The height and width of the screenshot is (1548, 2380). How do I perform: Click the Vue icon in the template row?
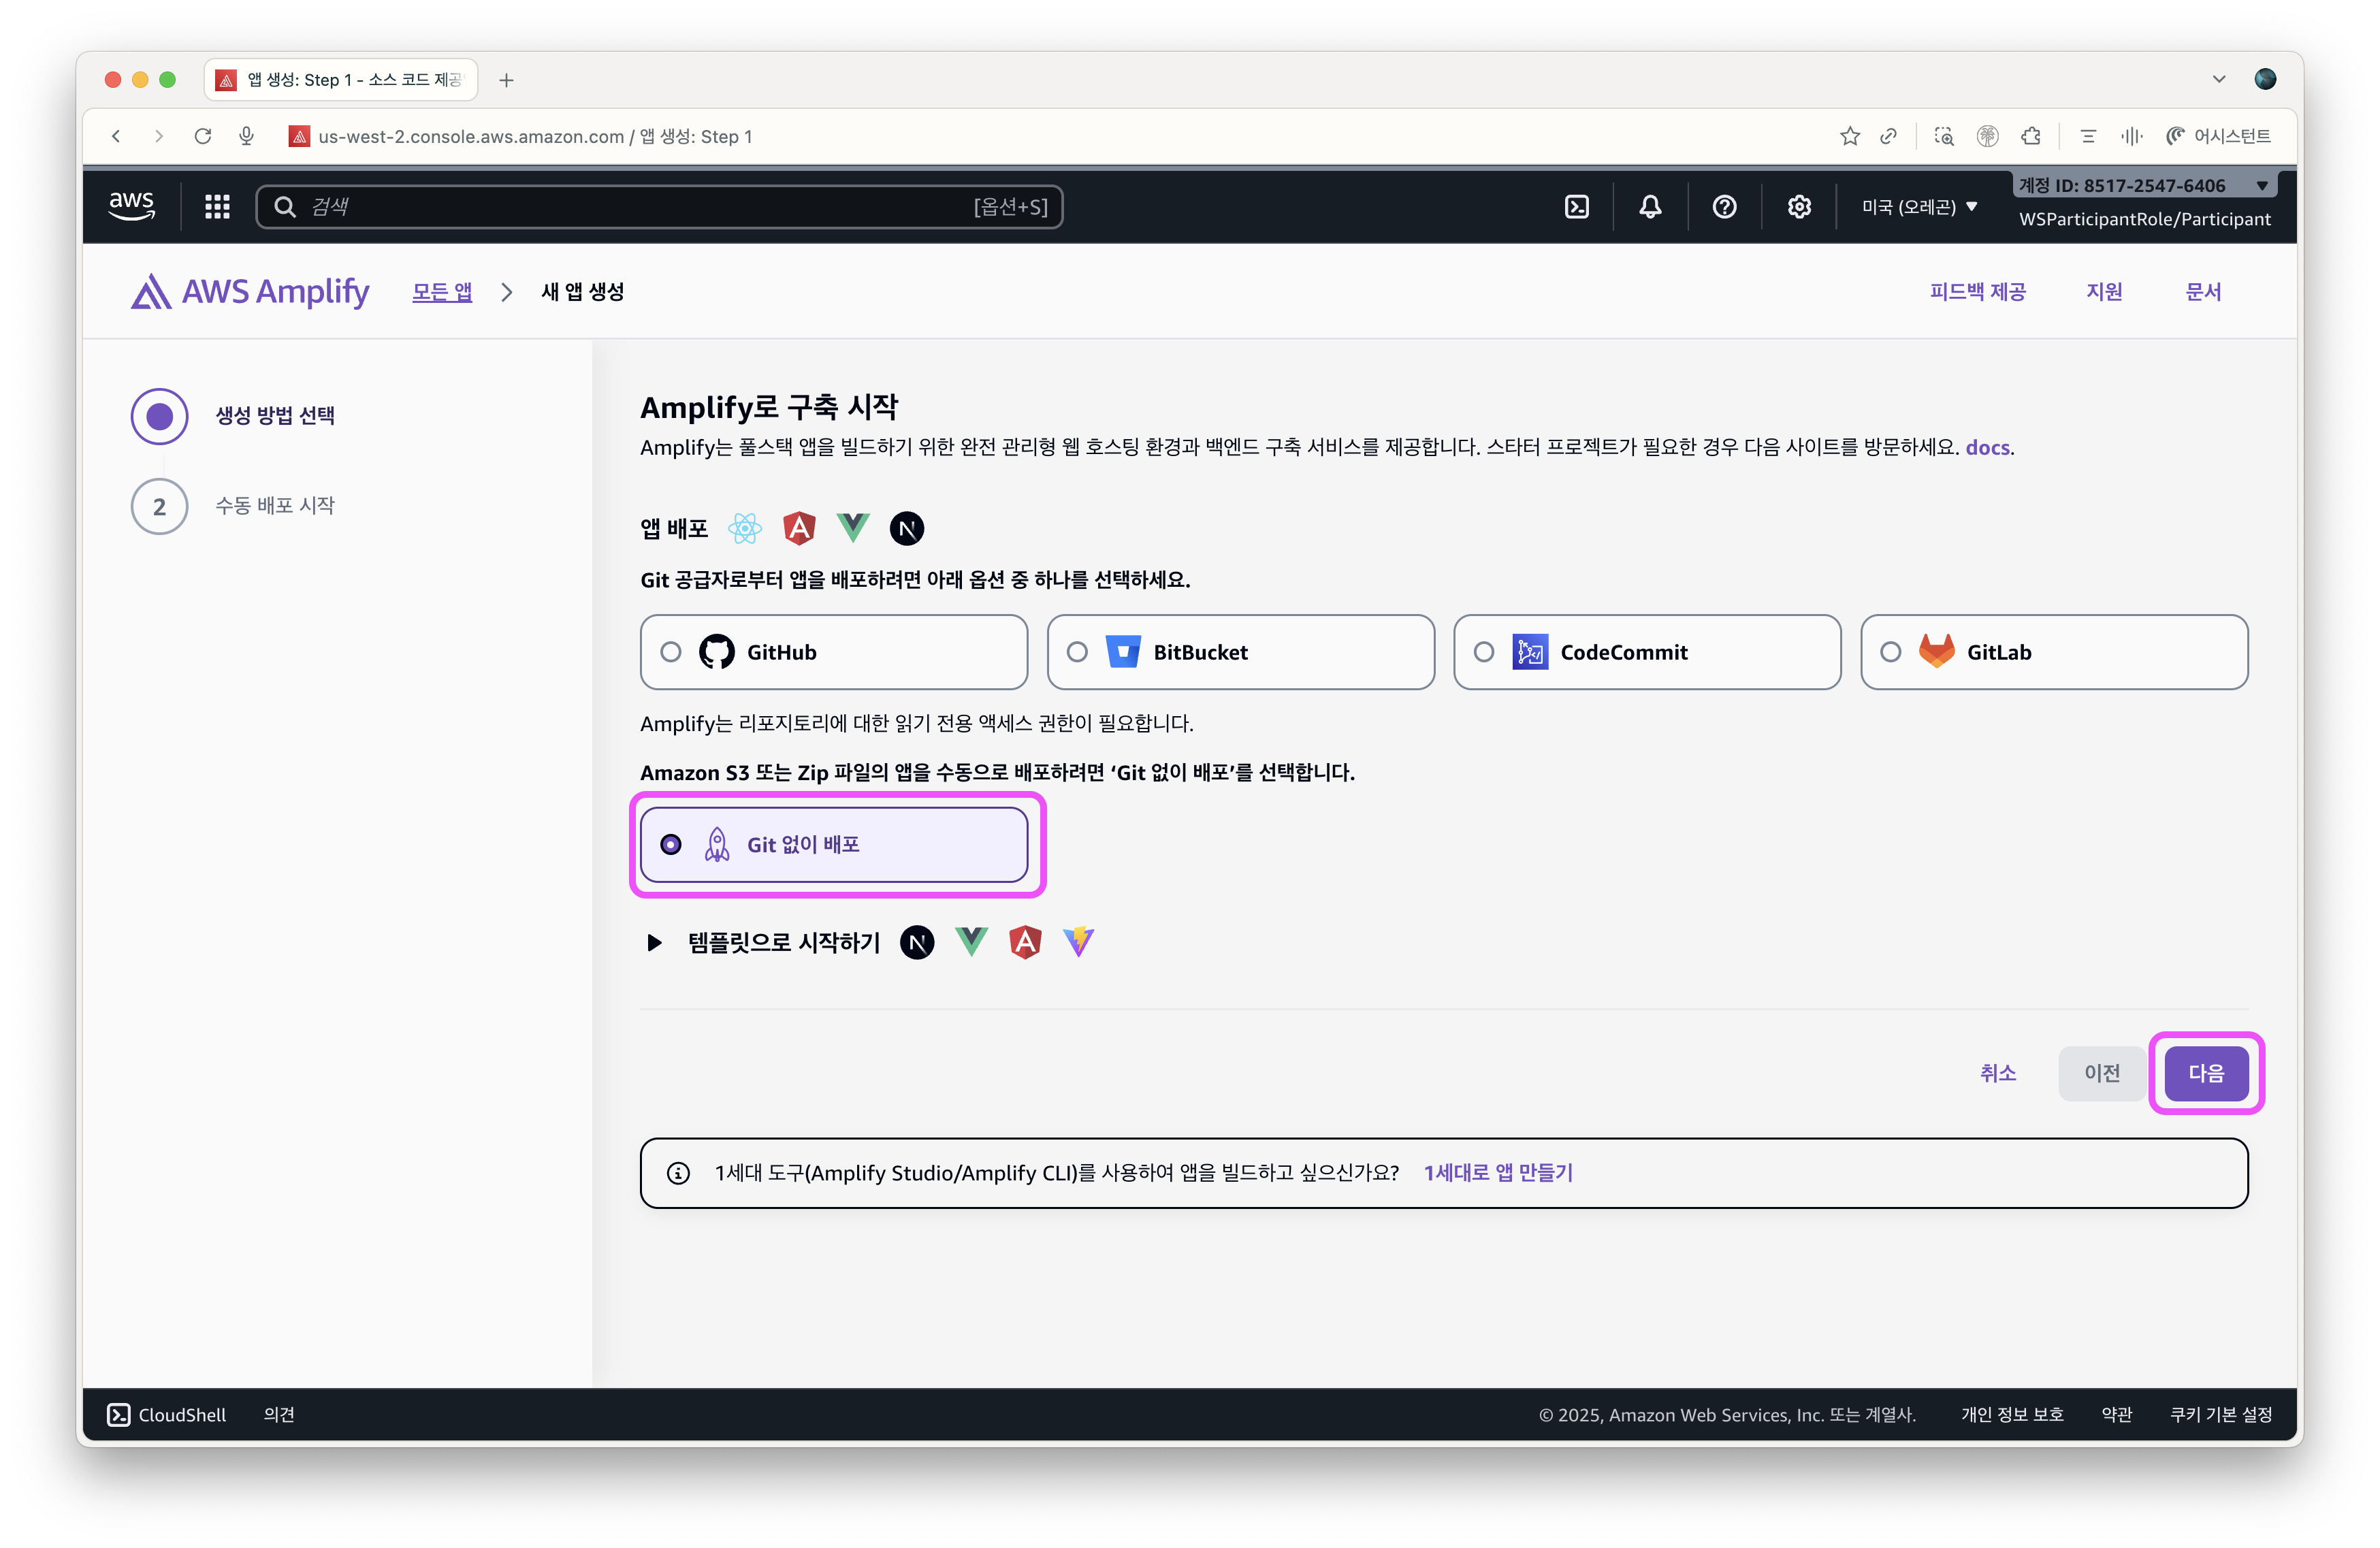click(x=971, y=941)
